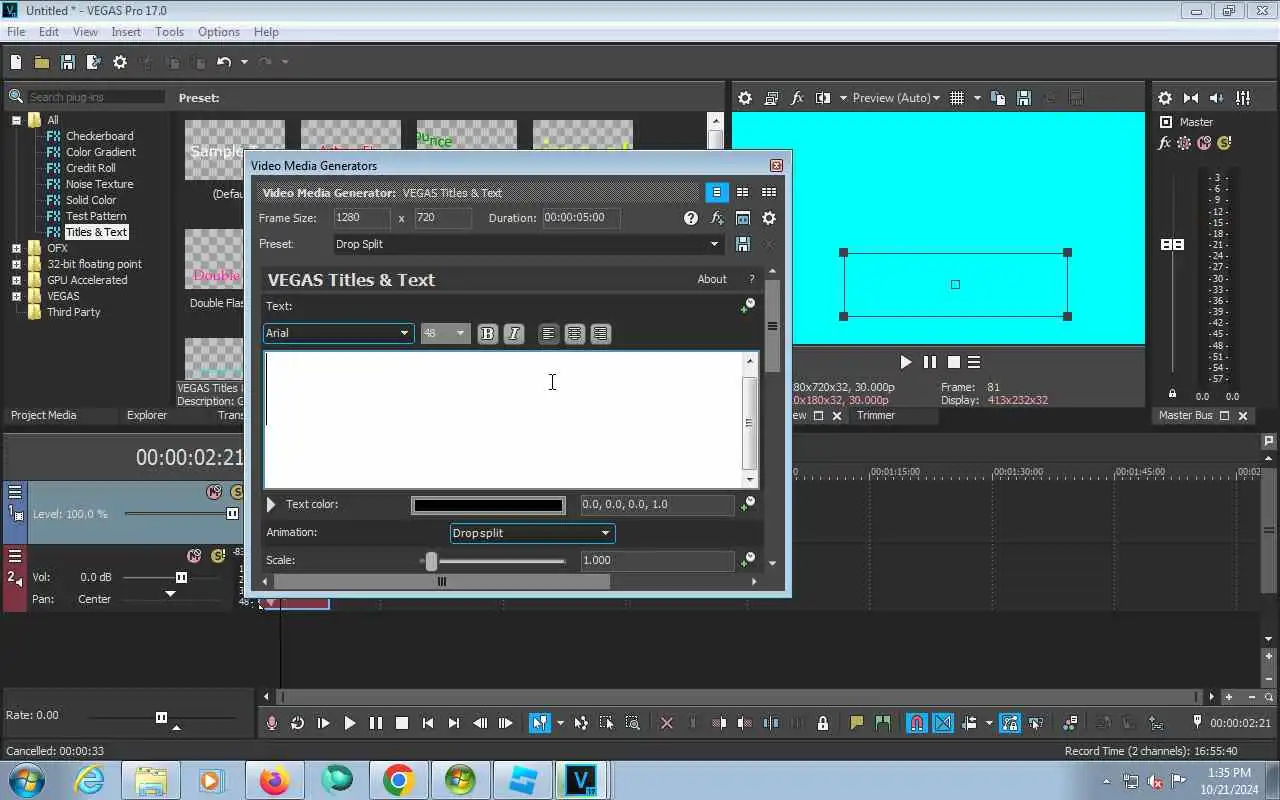Click Video Output FX icon in preview
The height and width of the screenshot is (800, 1280).
[x=797, y=98]
